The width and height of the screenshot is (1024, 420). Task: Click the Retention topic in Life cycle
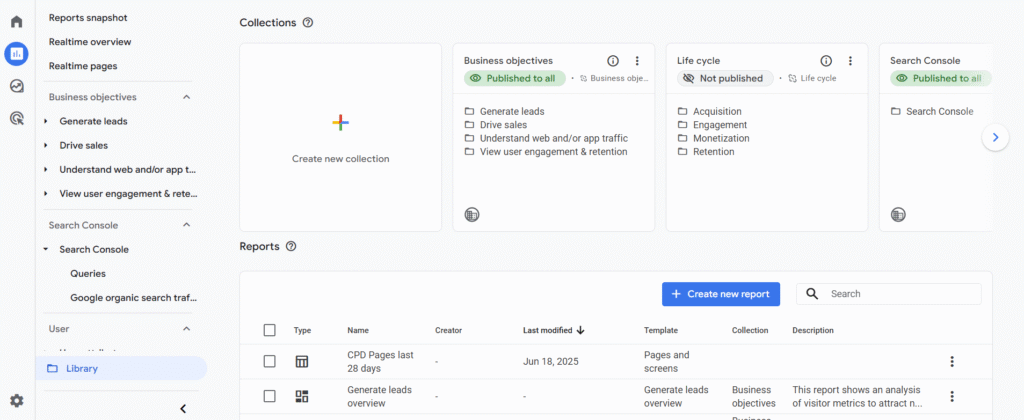(x=714, y=152)
